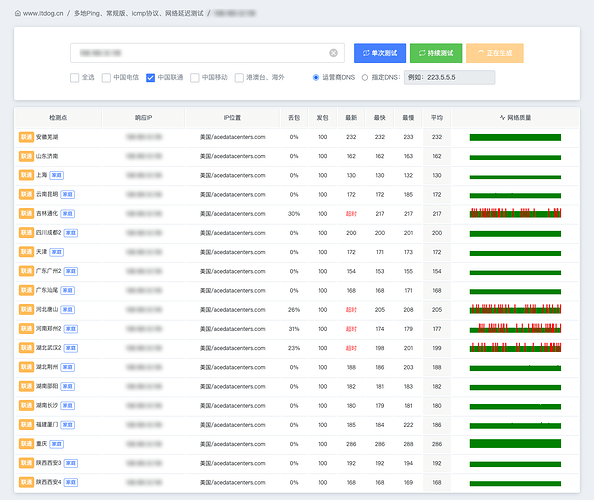Viewport: 594px width, 500px height.
Task: Click the quality bar for 河南郑州2
Action: tap(515, 328)
